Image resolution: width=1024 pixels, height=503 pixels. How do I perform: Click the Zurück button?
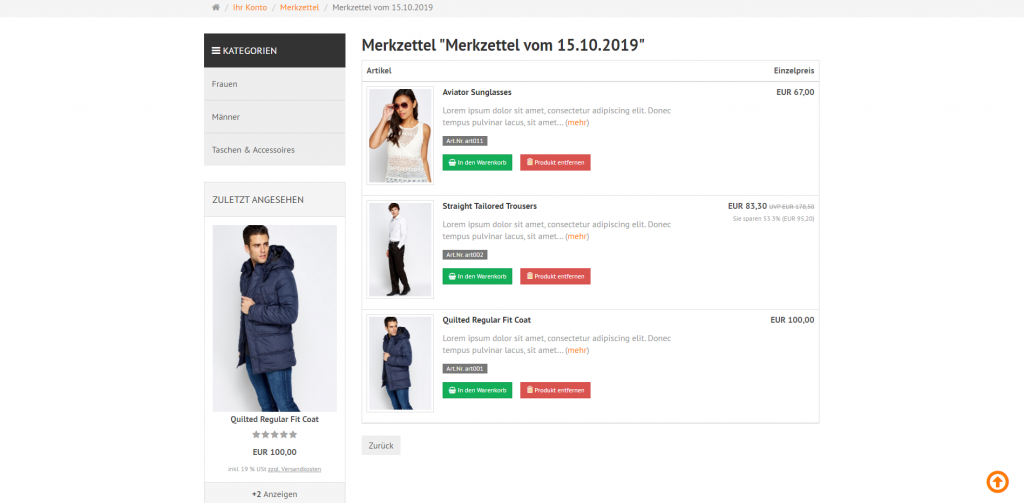point(380,445)
